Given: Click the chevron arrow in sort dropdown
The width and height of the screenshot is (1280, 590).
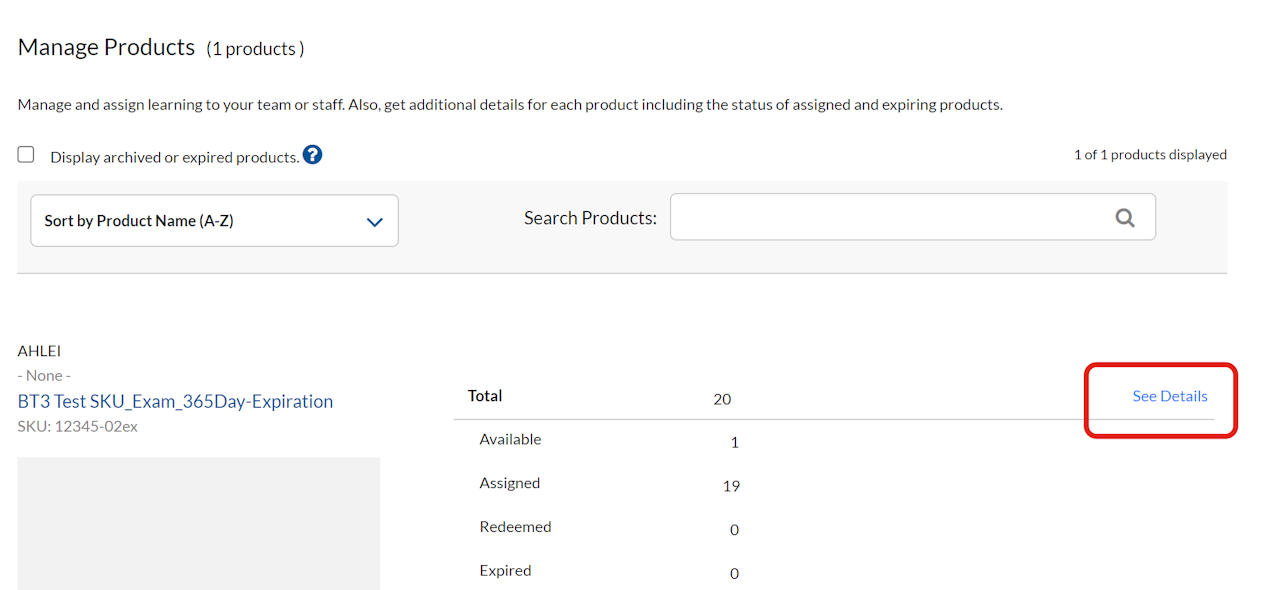Looking at the screenshot, I should pyautogui.click(x=375, y=222).
